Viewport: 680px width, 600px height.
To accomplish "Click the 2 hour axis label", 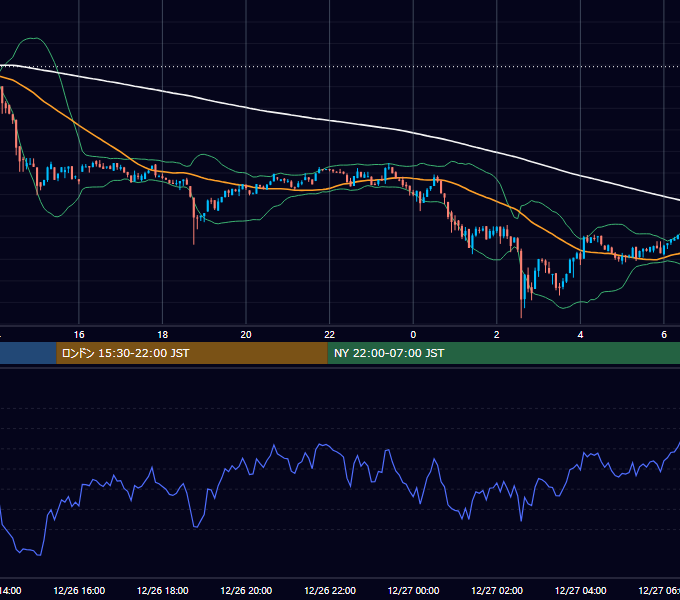I will (x=497, y=335).
